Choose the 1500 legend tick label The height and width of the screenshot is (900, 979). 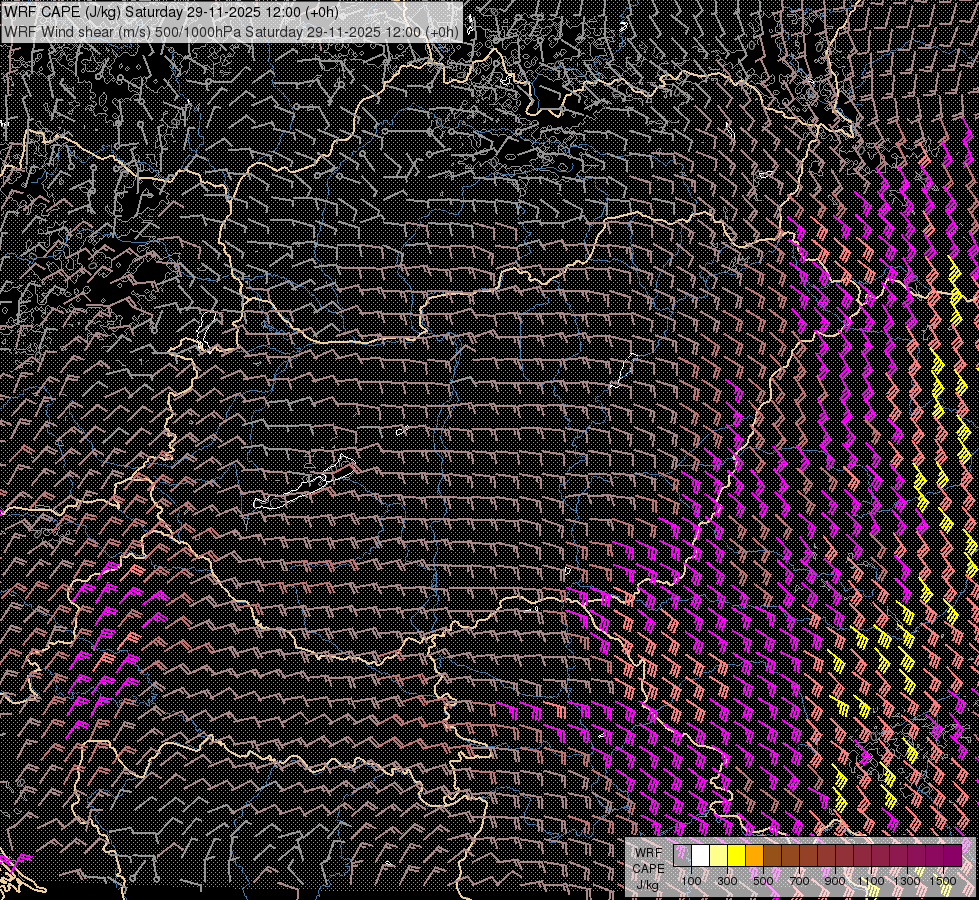(942, 881)
